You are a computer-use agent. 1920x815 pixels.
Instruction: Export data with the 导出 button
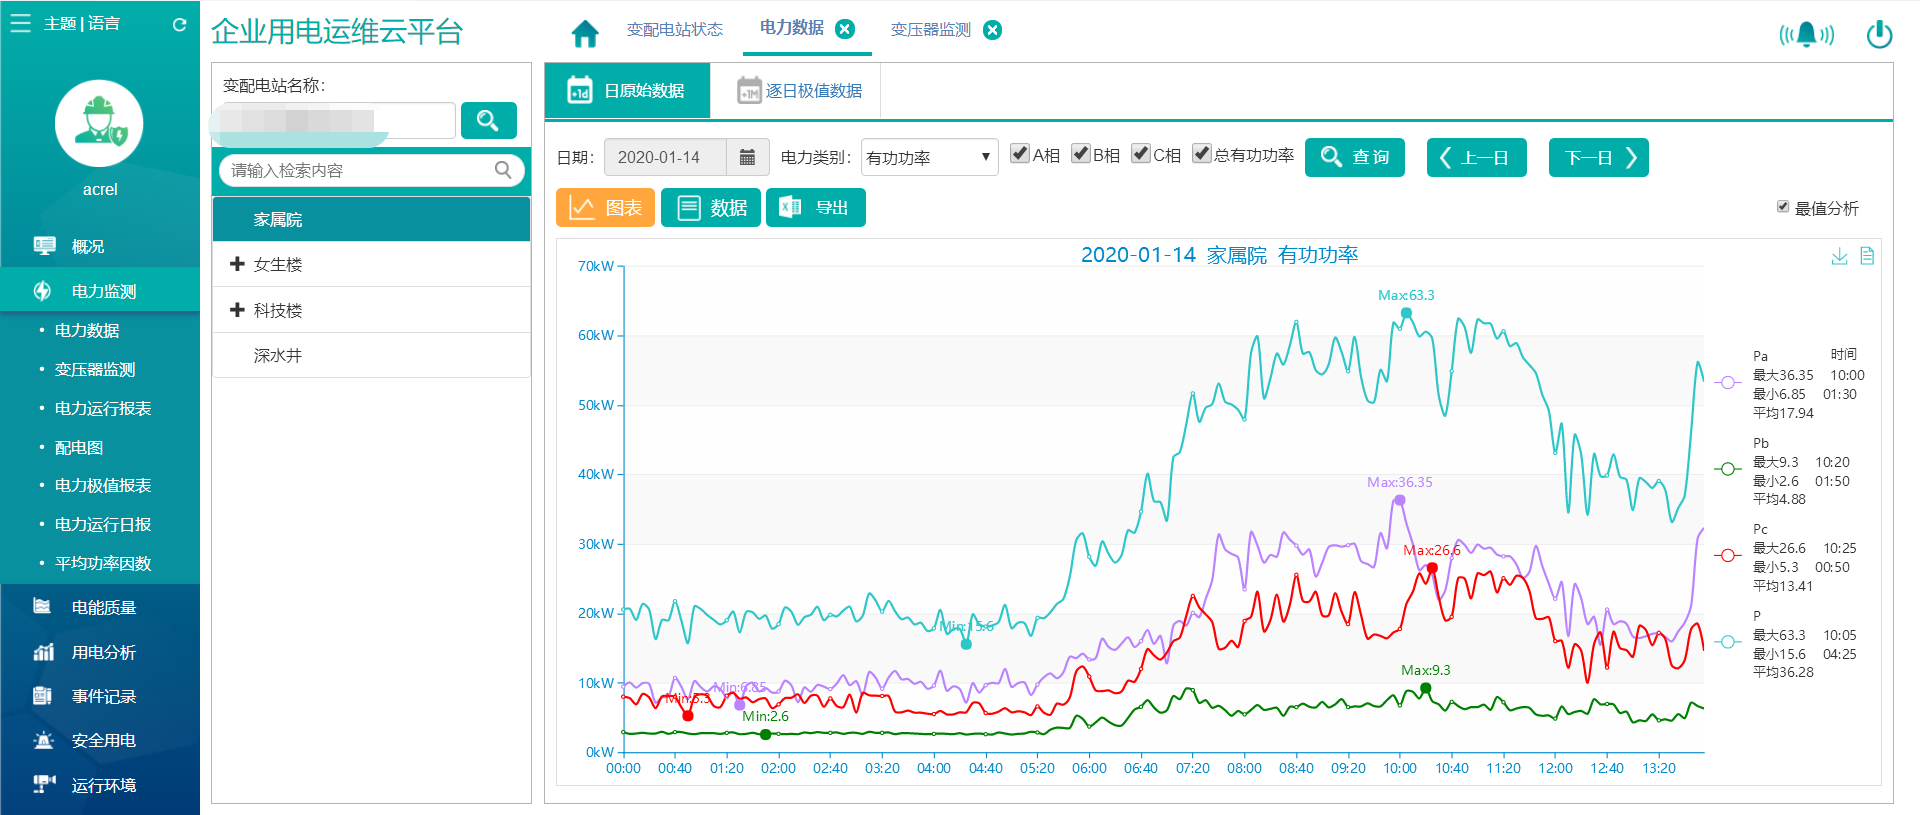[816, 208]
